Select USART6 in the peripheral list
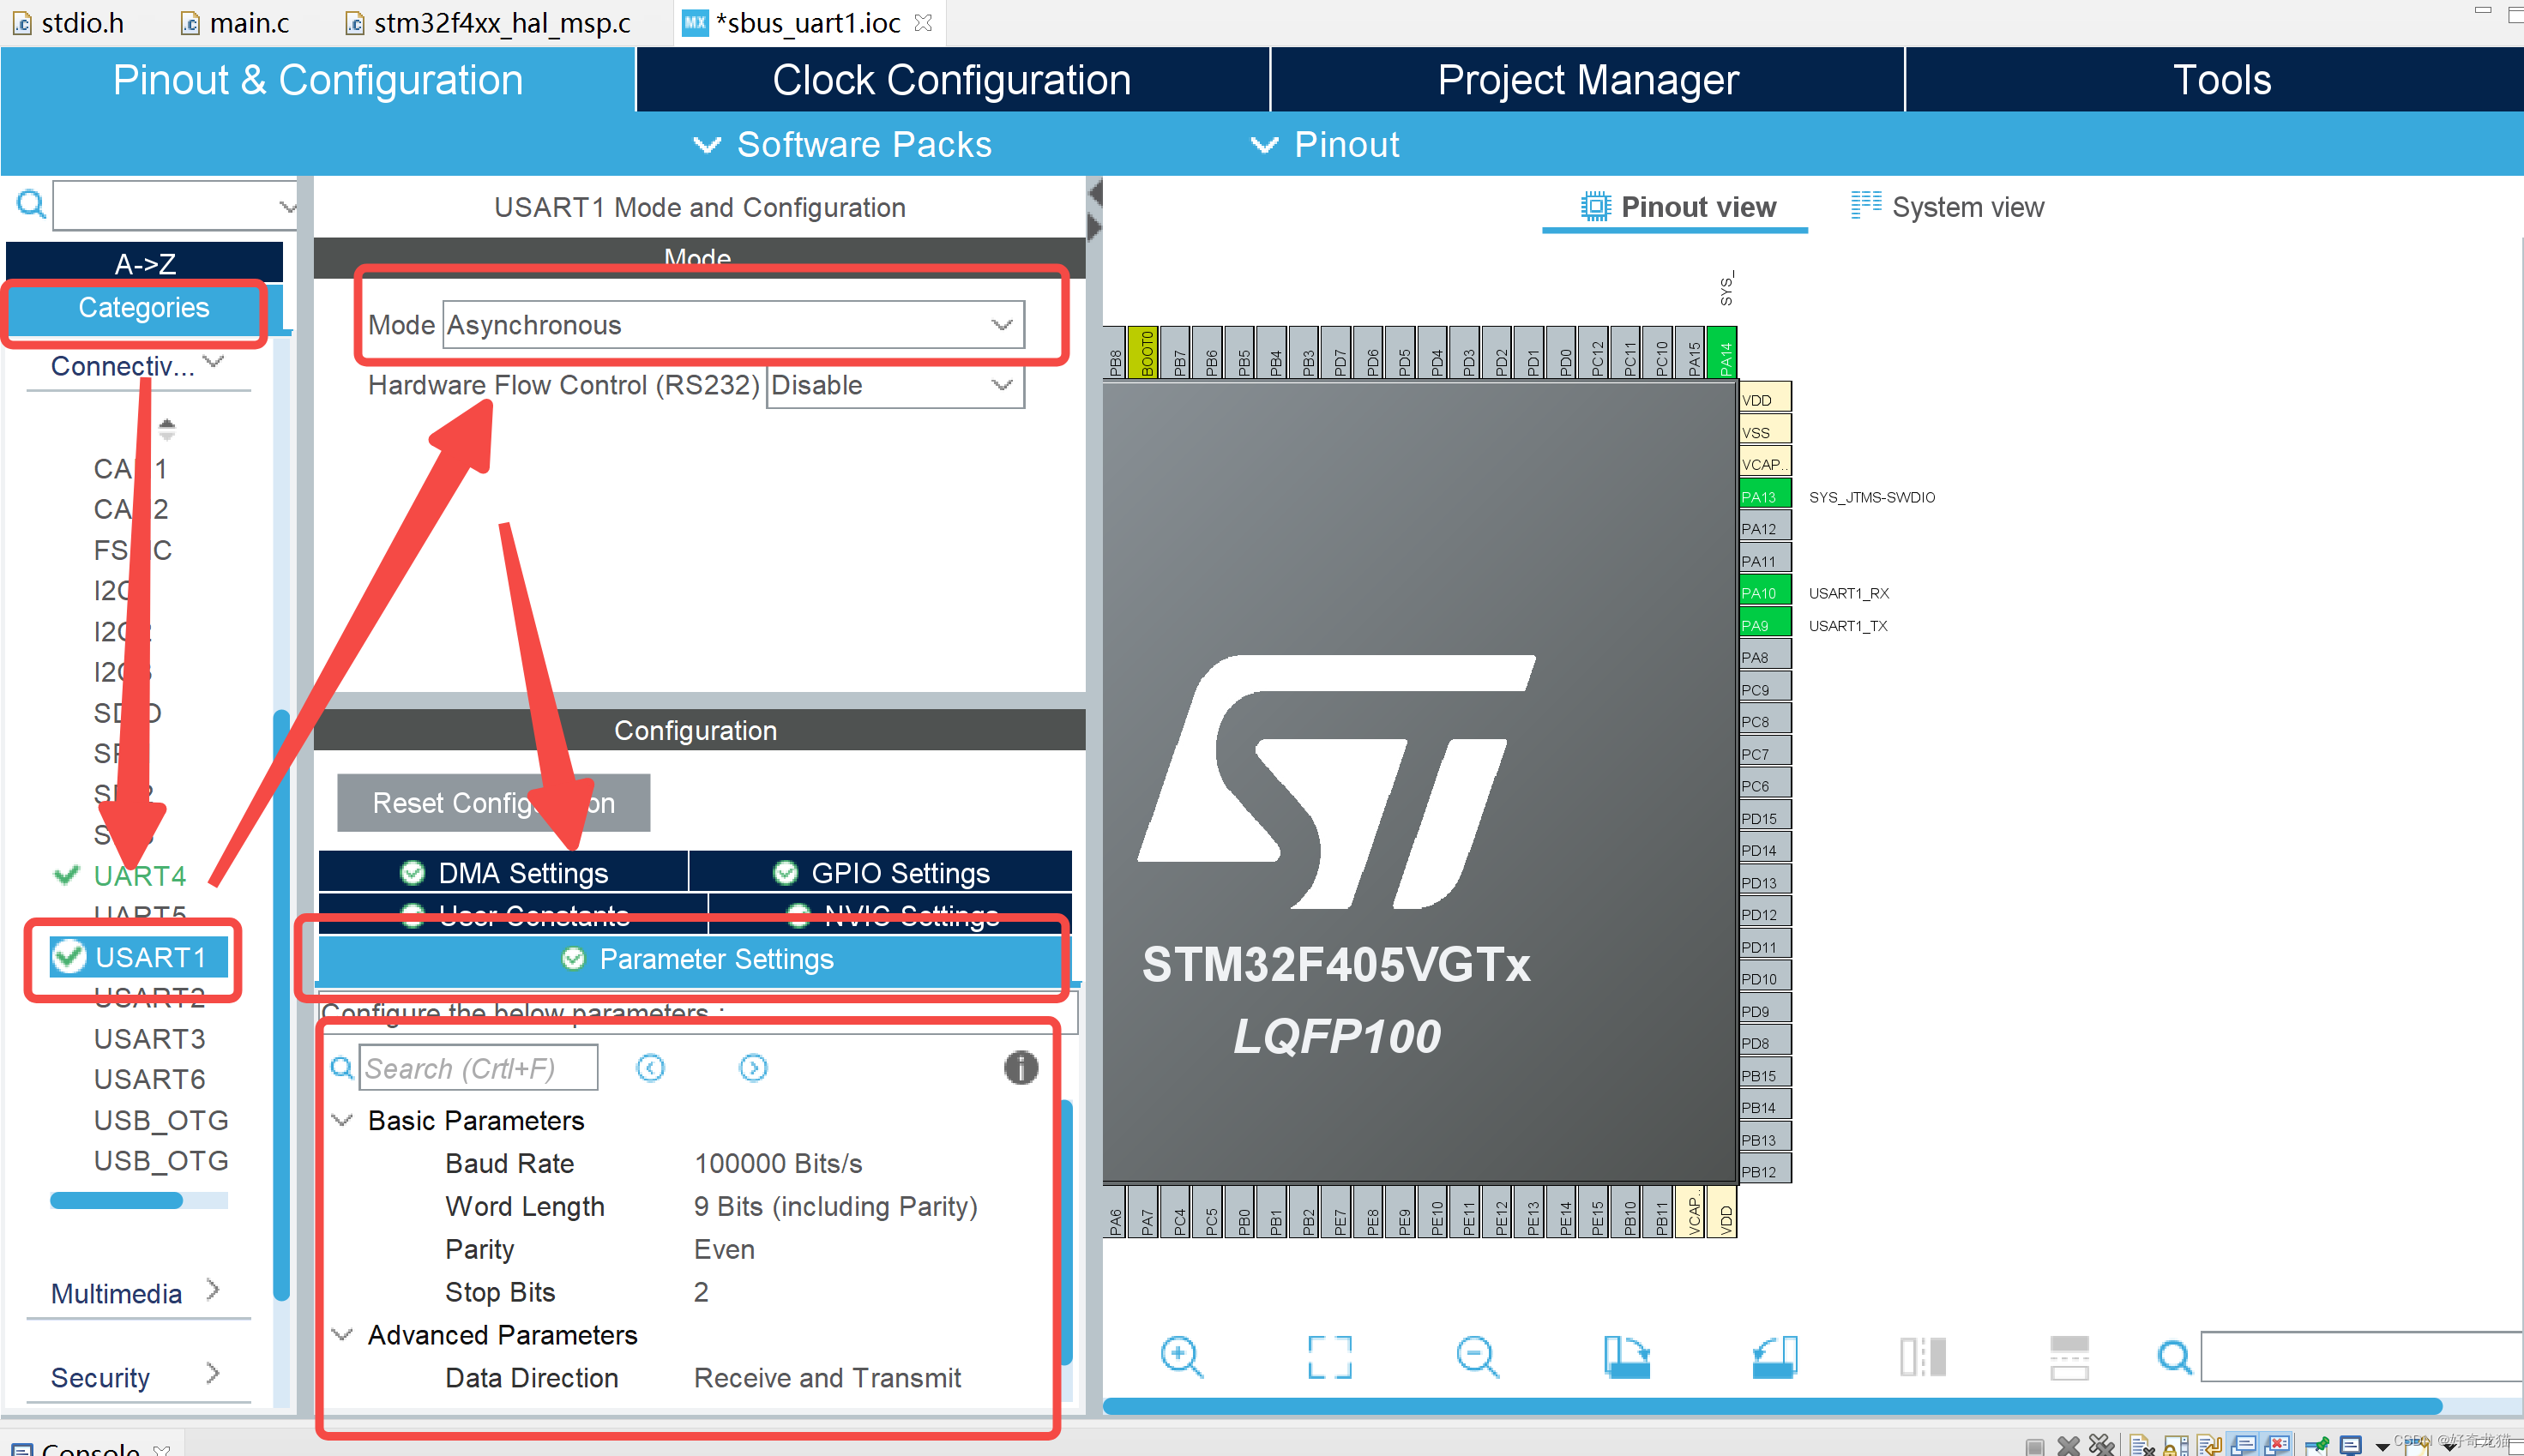2524x1456 pixels. tap(149, 1079)
